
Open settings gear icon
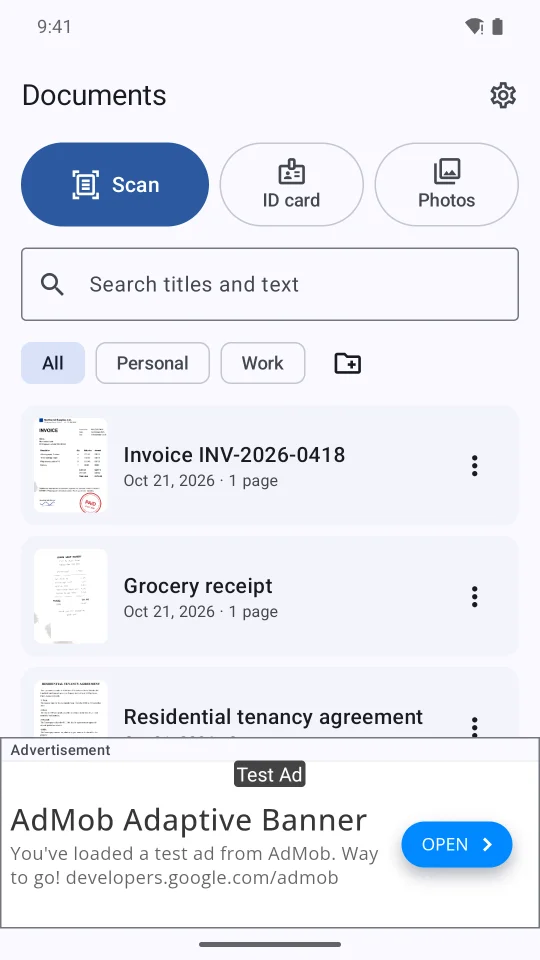click(503, 96)
